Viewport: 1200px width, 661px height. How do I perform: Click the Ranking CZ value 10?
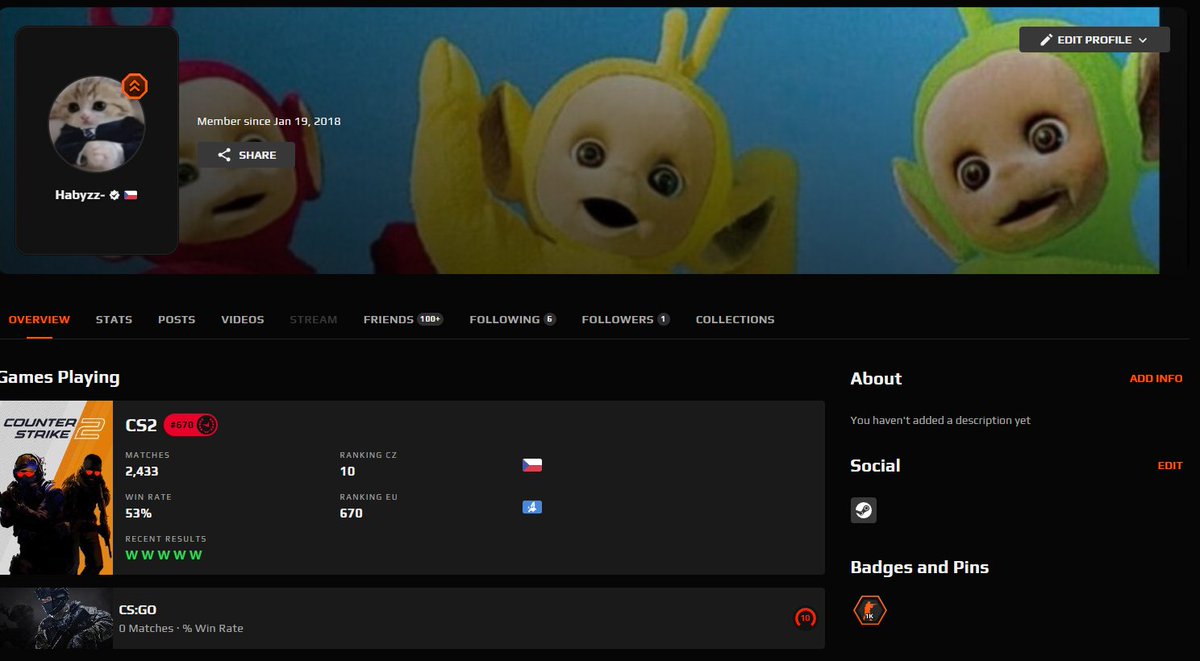(x=348, y=471)
